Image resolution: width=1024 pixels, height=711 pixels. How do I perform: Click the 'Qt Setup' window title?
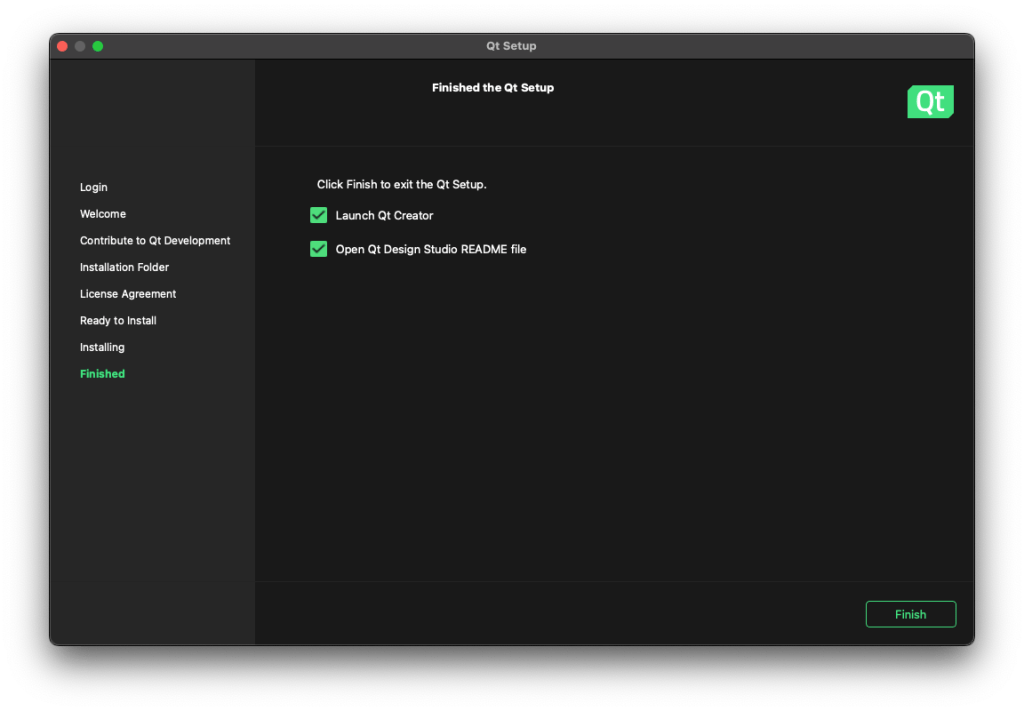pyautogui.click(x=511, y=46)
